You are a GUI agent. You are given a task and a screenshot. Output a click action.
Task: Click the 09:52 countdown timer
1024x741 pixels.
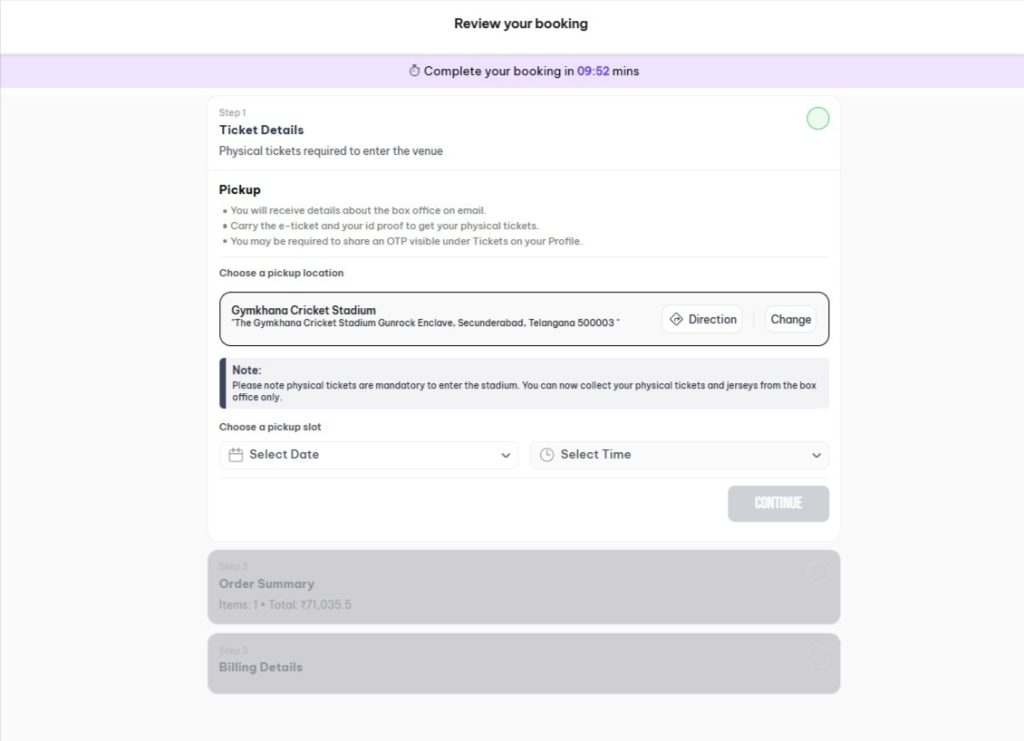point(593,71)
